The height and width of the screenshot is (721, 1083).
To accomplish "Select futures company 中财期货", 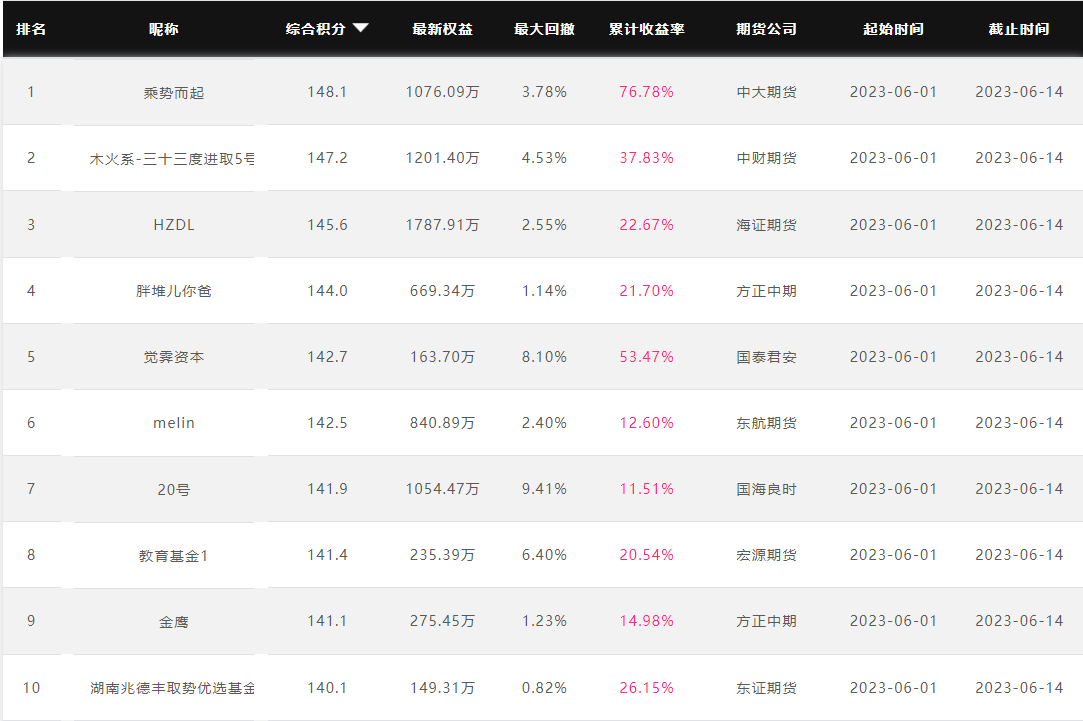I will click(x=767, y=158).
